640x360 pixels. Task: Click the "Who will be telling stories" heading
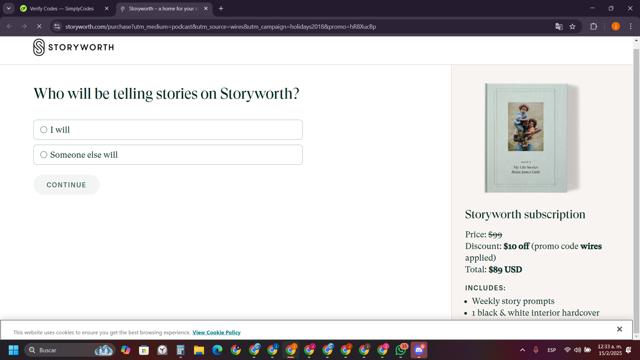pyautogui.click(x=167, y=93)
